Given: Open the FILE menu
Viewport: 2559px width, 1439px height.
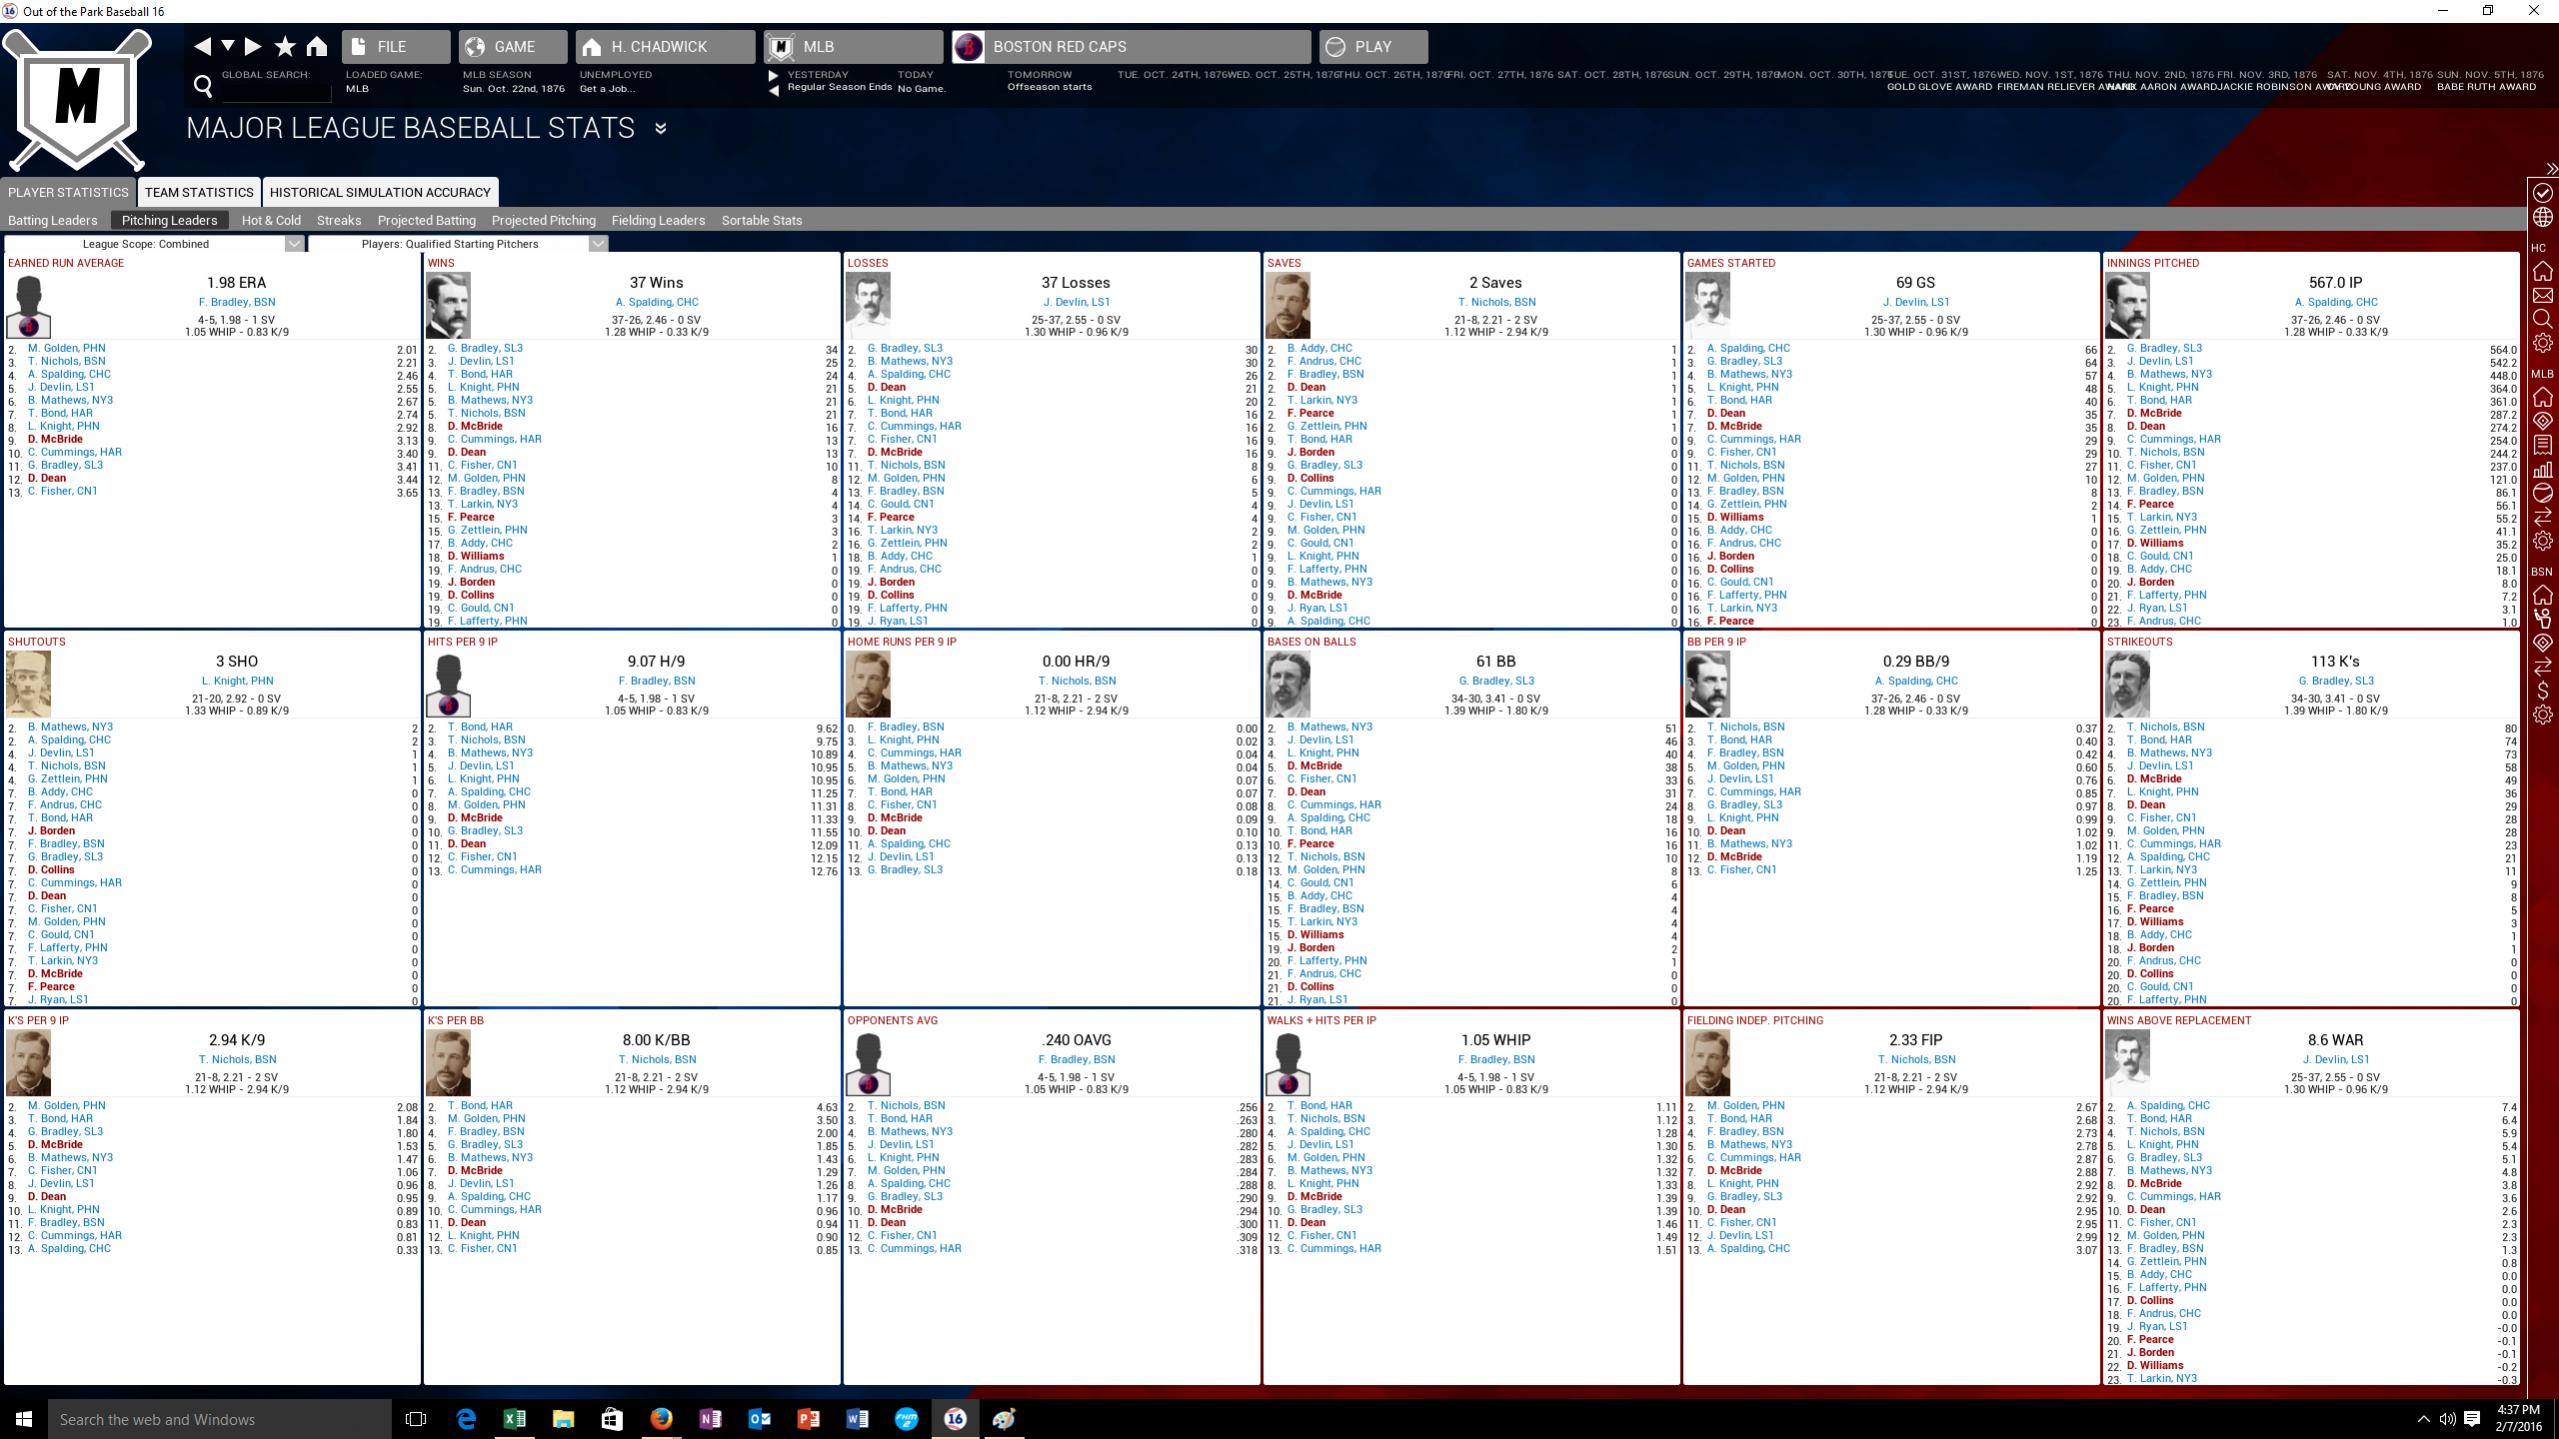Looking at the screenshot, I should [396, 47].
